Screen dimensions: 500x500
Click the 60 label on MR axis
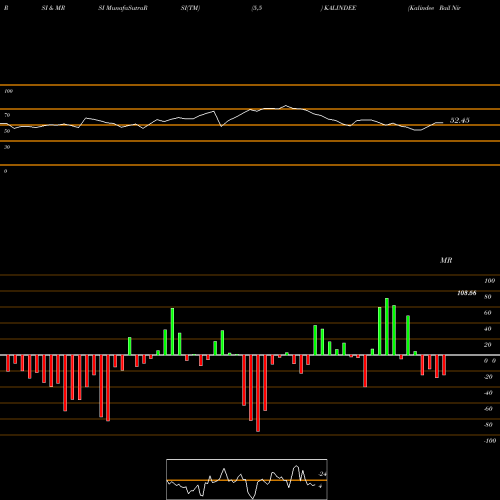point(488,313)
